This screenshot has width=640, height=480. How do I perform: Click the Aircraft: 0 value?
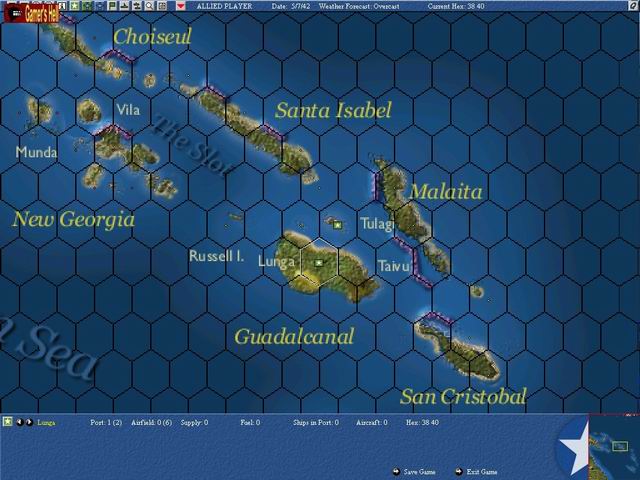click(x=371, y=422)
